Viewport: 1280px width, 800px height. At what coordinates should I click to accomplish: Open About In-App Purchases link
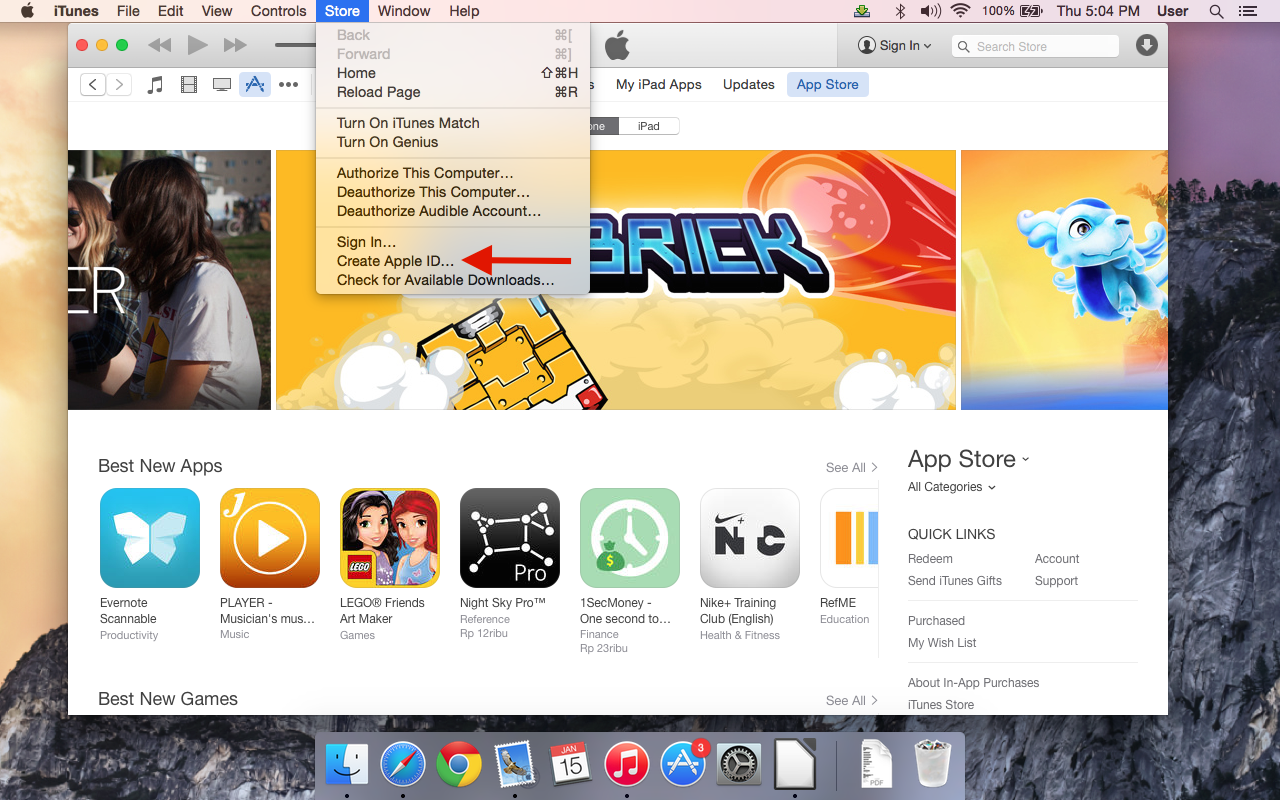point(973,683)
